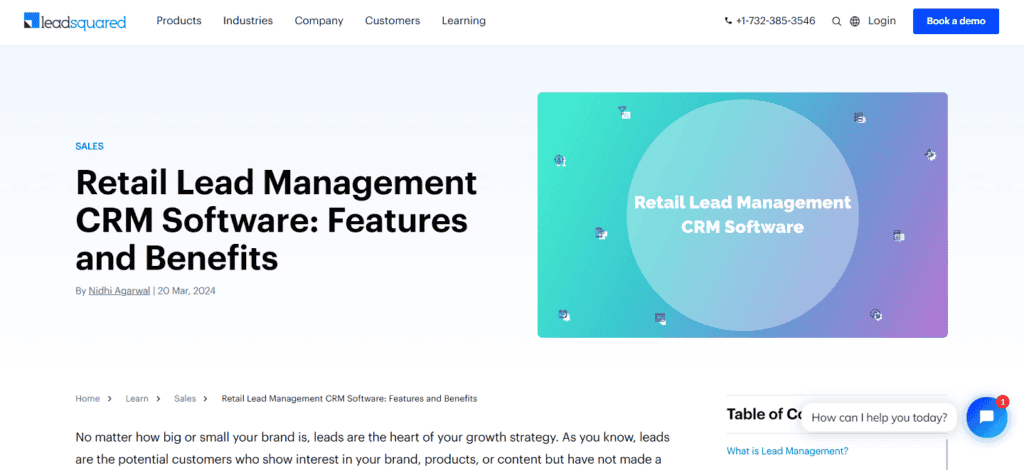Viewport: 1024px width, 470px height.
Task: Click breadcrumb chevron after Sales
Action: coord(205,399)
